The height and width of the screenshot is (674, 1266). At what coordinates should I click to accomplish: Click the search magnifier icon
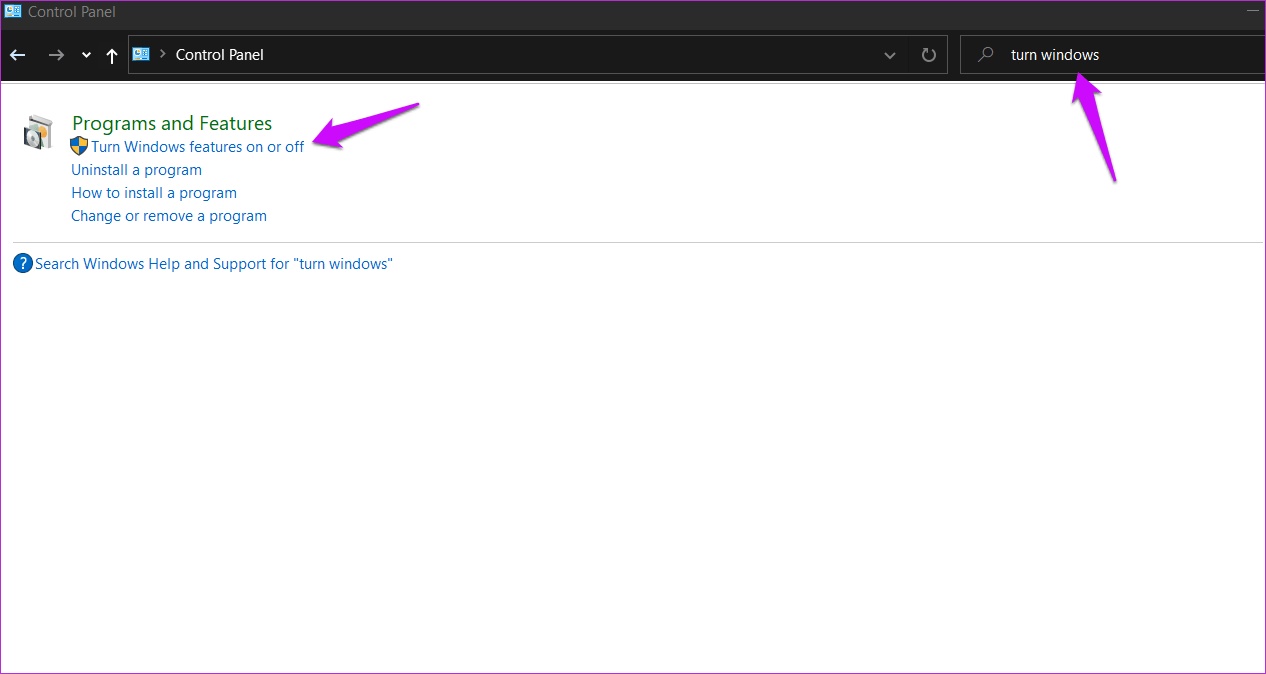(x=986, y=55)
